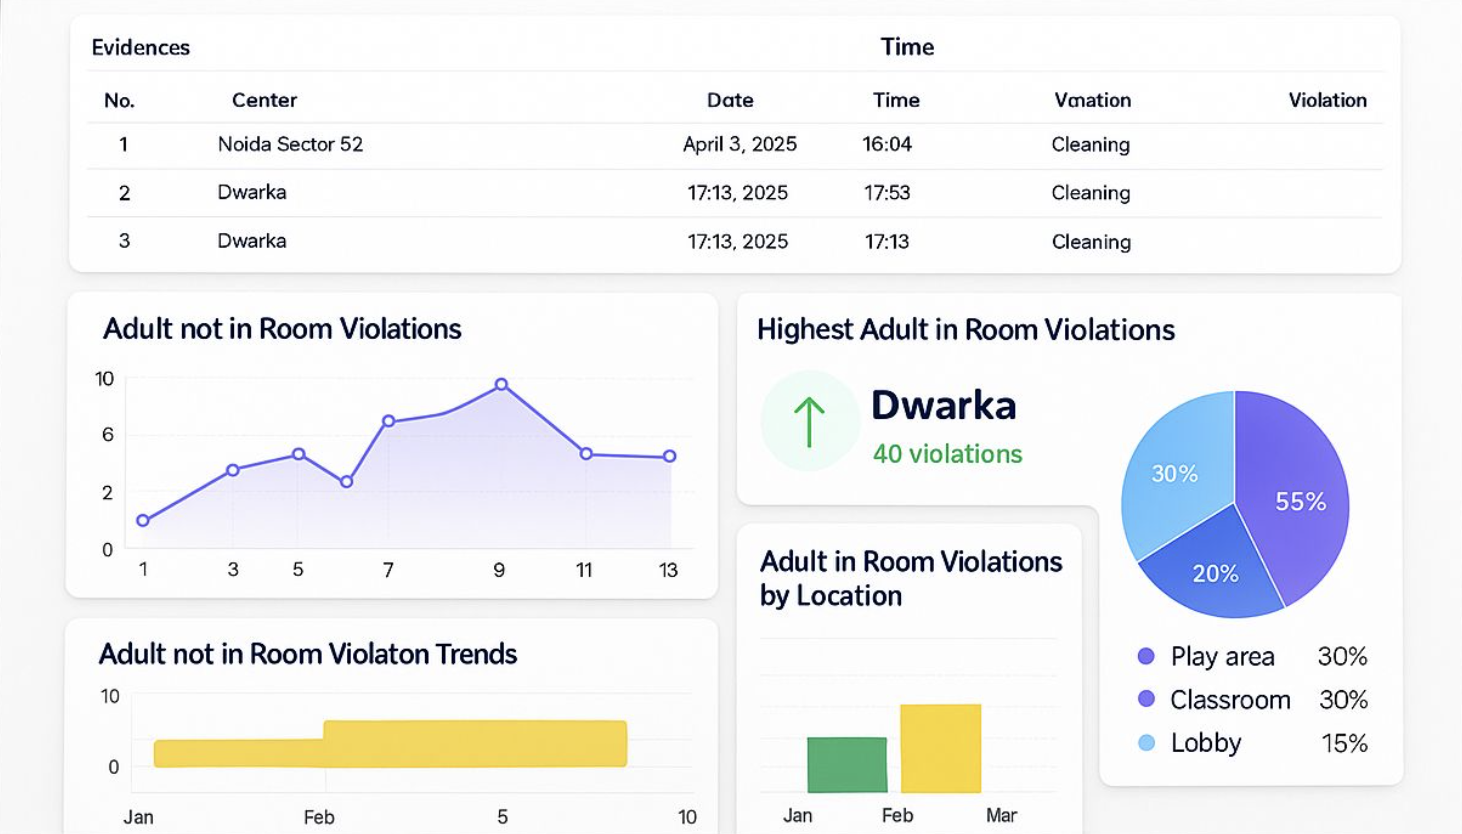Sort table by the Center column
Viewport: 1462px width, 834px height.
266,100
